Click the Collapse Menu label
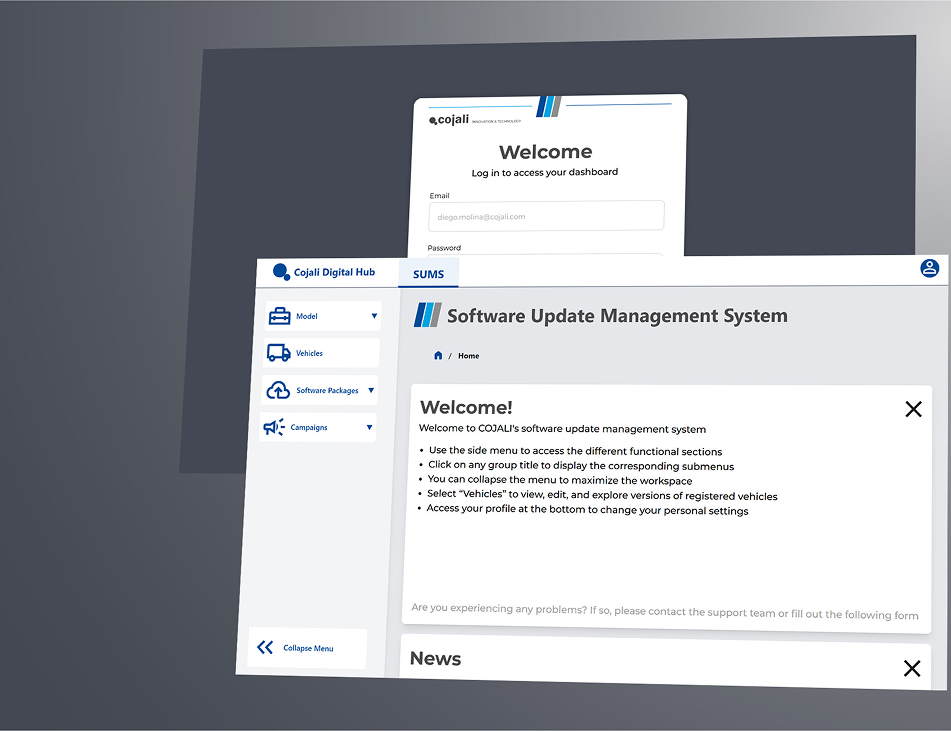Viewport: 951px width, 731px height. click(308, 648)
